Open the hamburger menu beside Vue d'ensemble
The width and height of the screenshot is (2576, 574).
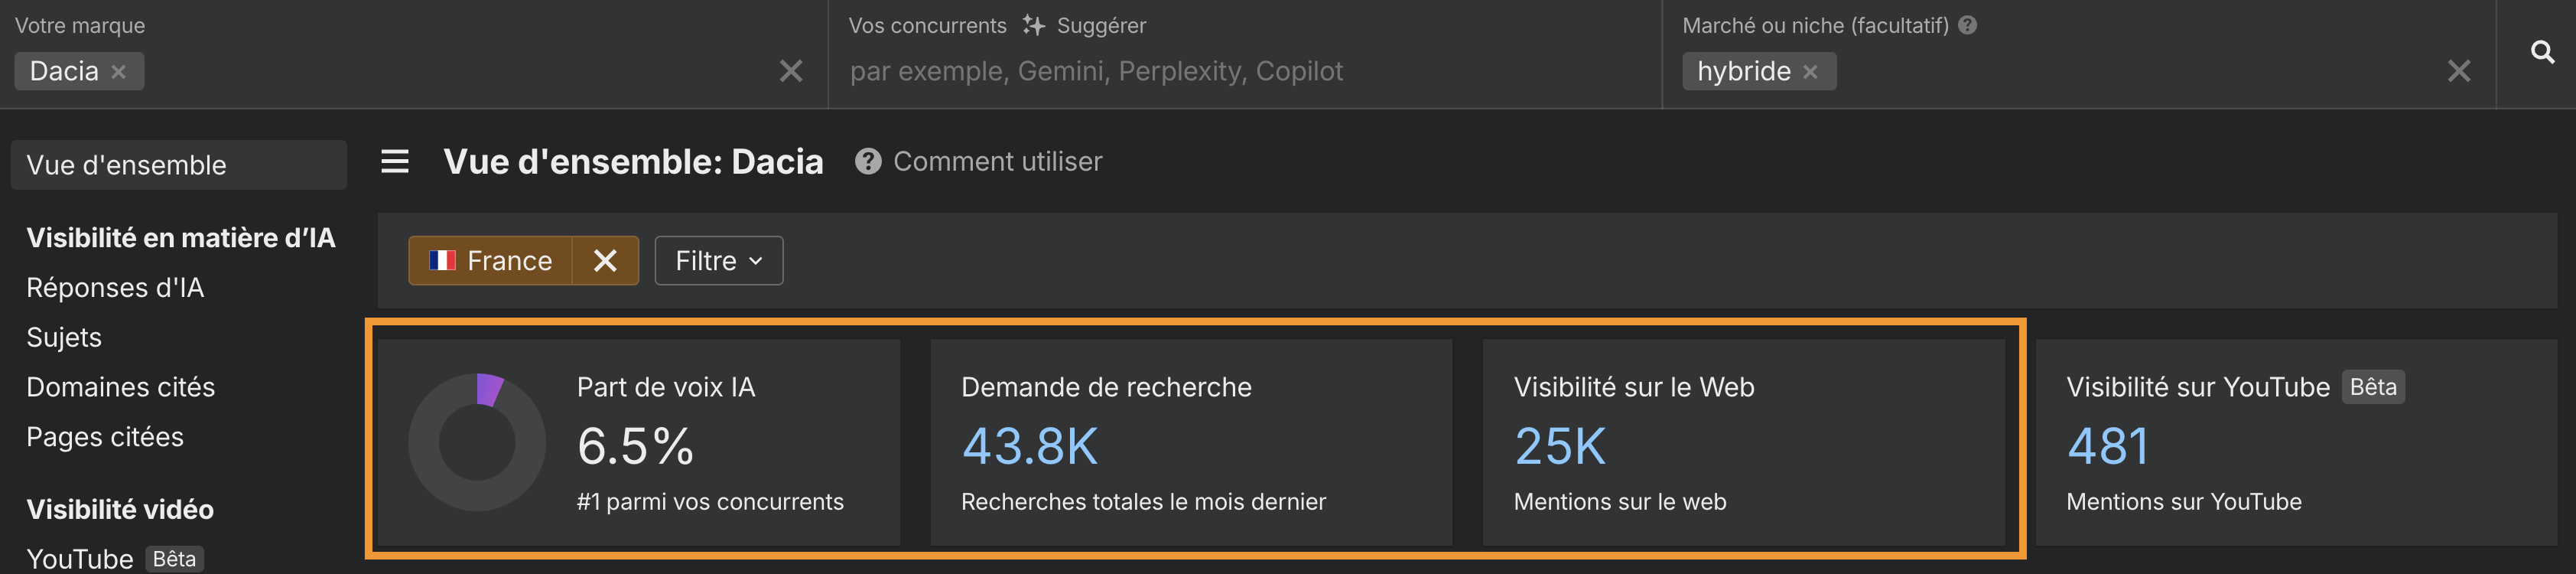[x=394, y=161]
